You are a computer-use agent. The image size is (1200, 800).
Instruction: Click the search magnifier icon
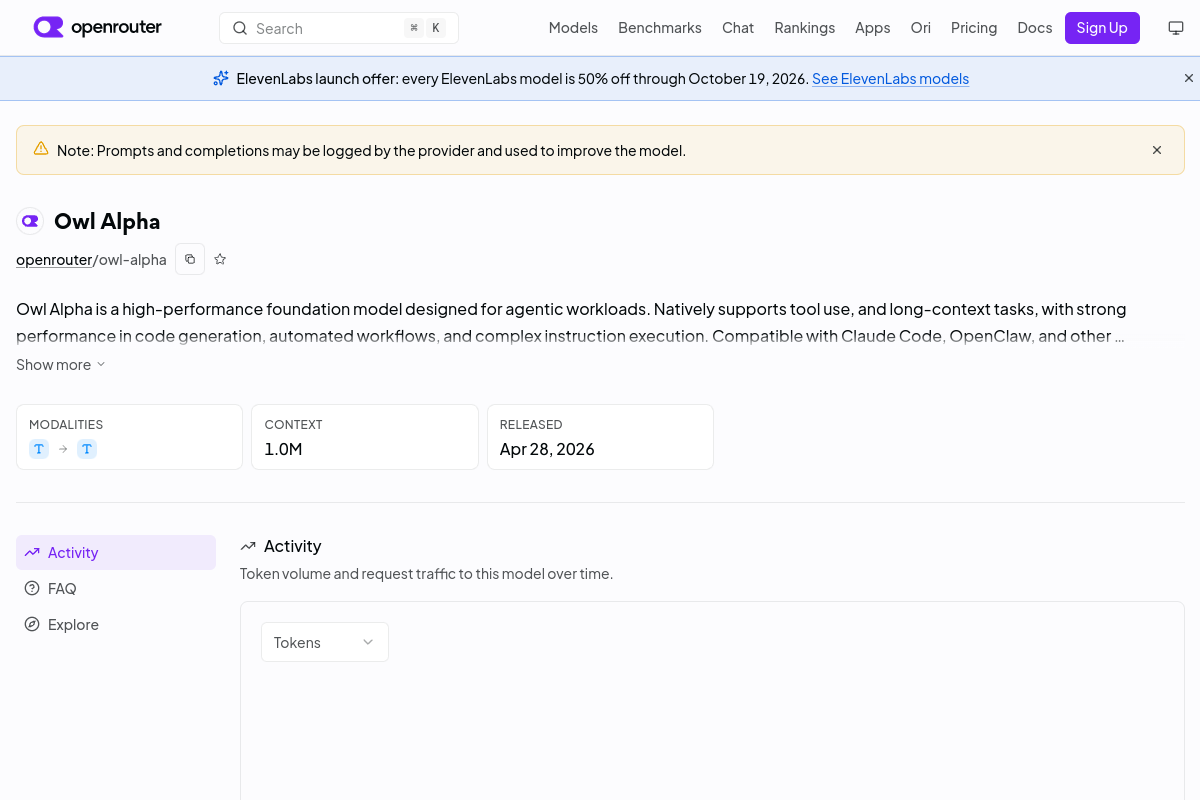click(240, 28)
